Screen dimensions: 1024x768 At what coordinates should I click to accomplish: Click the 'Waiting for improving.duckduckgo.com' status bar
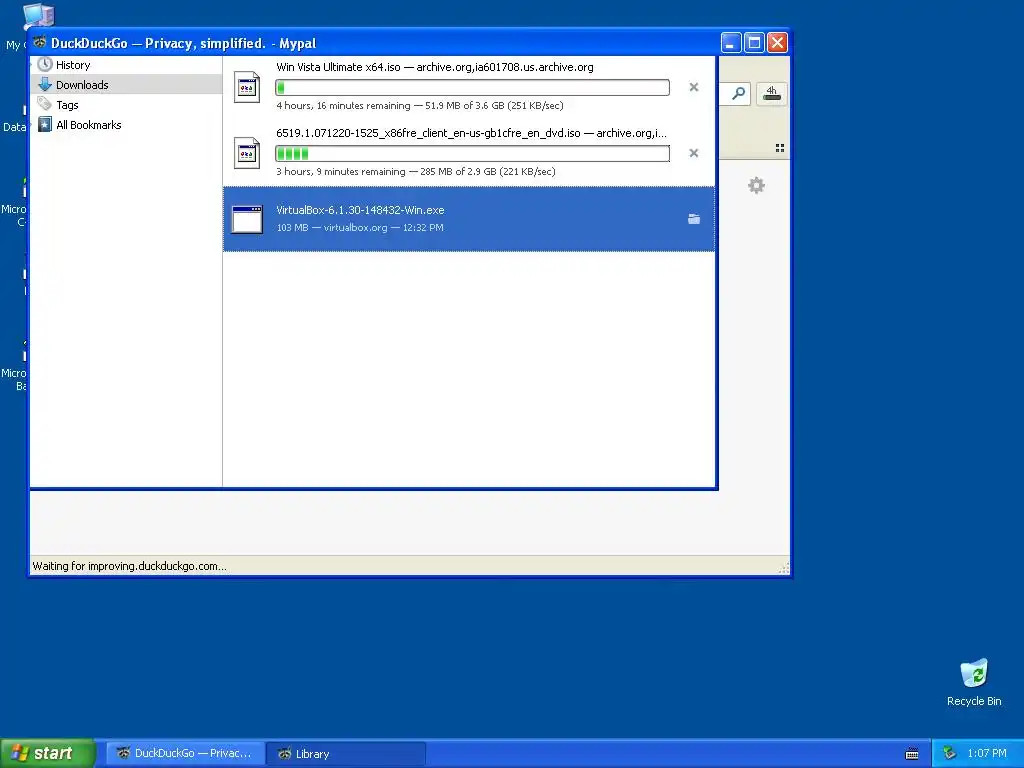[x=129, y=566]
